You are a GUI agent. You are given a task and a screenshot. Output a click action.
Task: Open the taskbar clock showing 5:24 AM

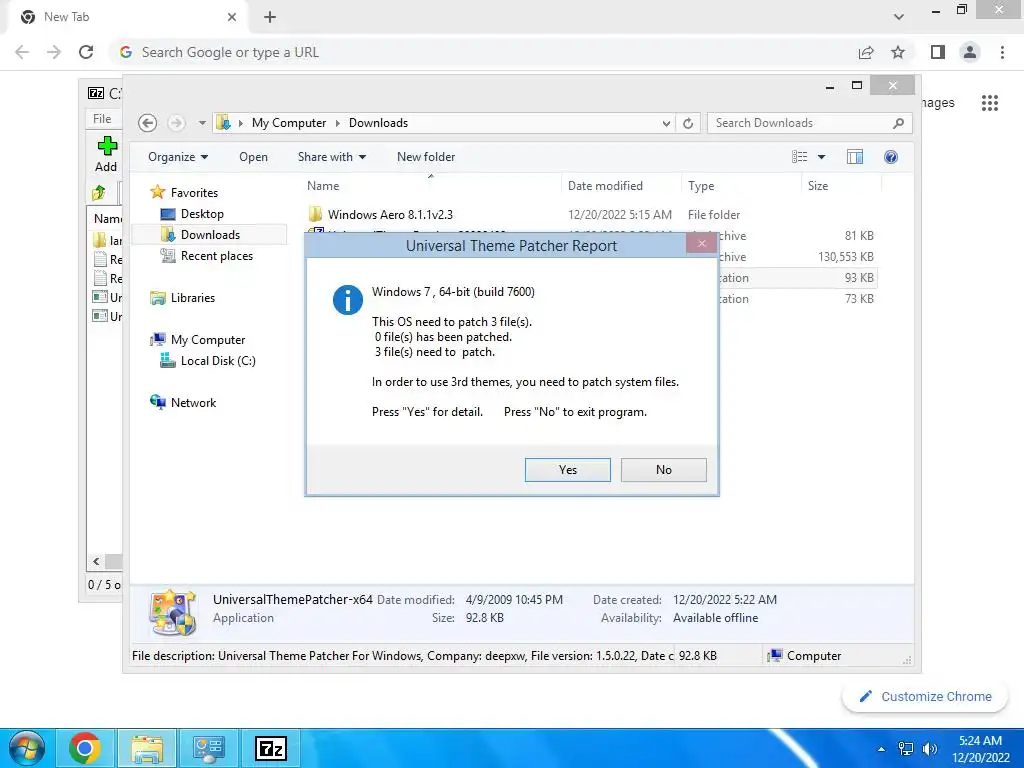click(980, 748)
